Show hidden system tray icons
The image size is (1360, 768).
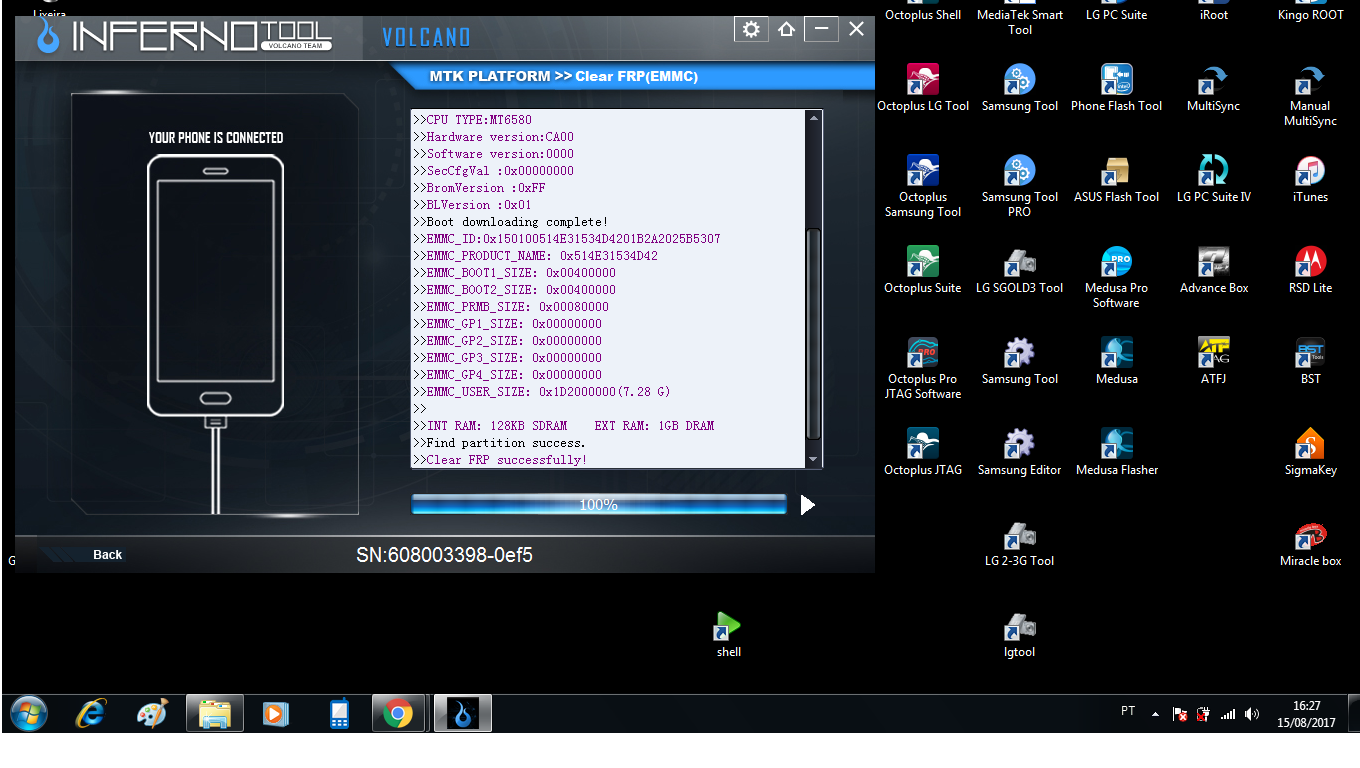(x=1155, y=714)
